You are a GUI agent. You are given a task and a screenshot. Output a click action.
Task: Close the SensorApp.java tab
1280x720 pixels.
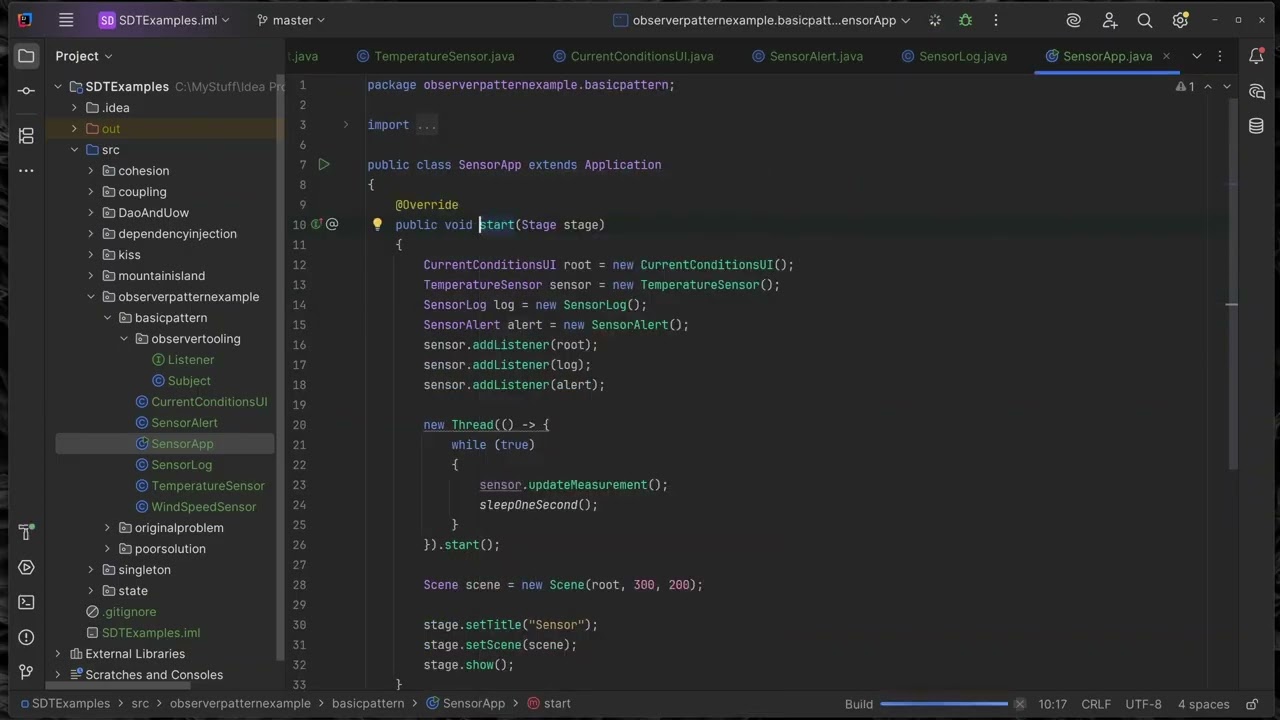pyautogui.click(x=1166, y=56)
